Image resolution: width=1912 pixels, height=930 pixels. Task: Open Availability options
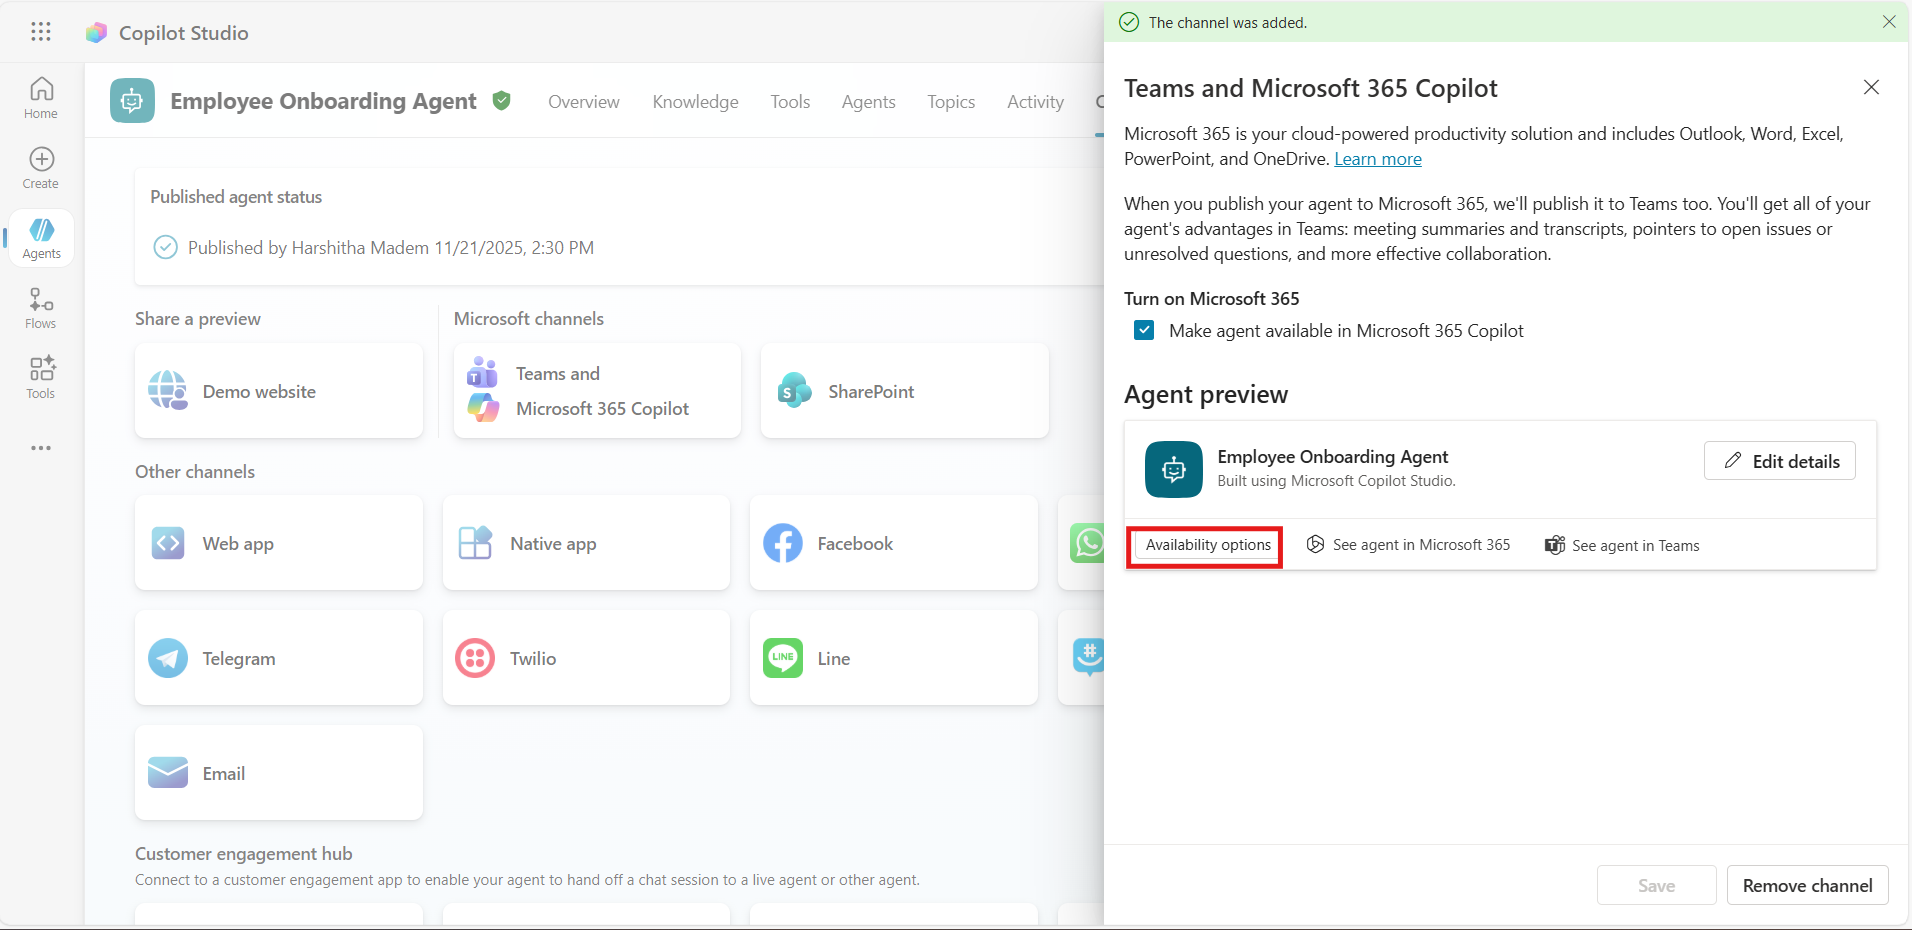1207,545
